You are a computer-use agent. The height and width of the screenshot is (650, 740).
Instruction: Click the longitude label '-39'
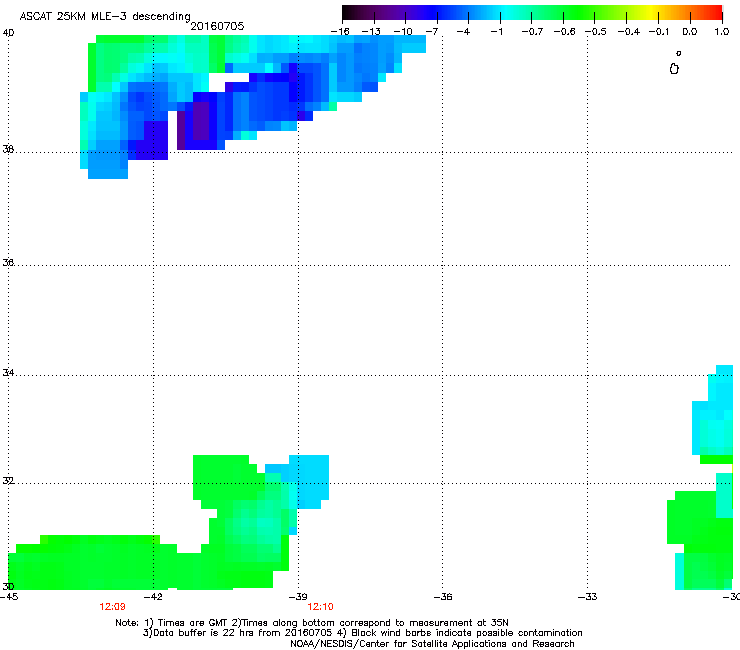click(x=298, y=597)
